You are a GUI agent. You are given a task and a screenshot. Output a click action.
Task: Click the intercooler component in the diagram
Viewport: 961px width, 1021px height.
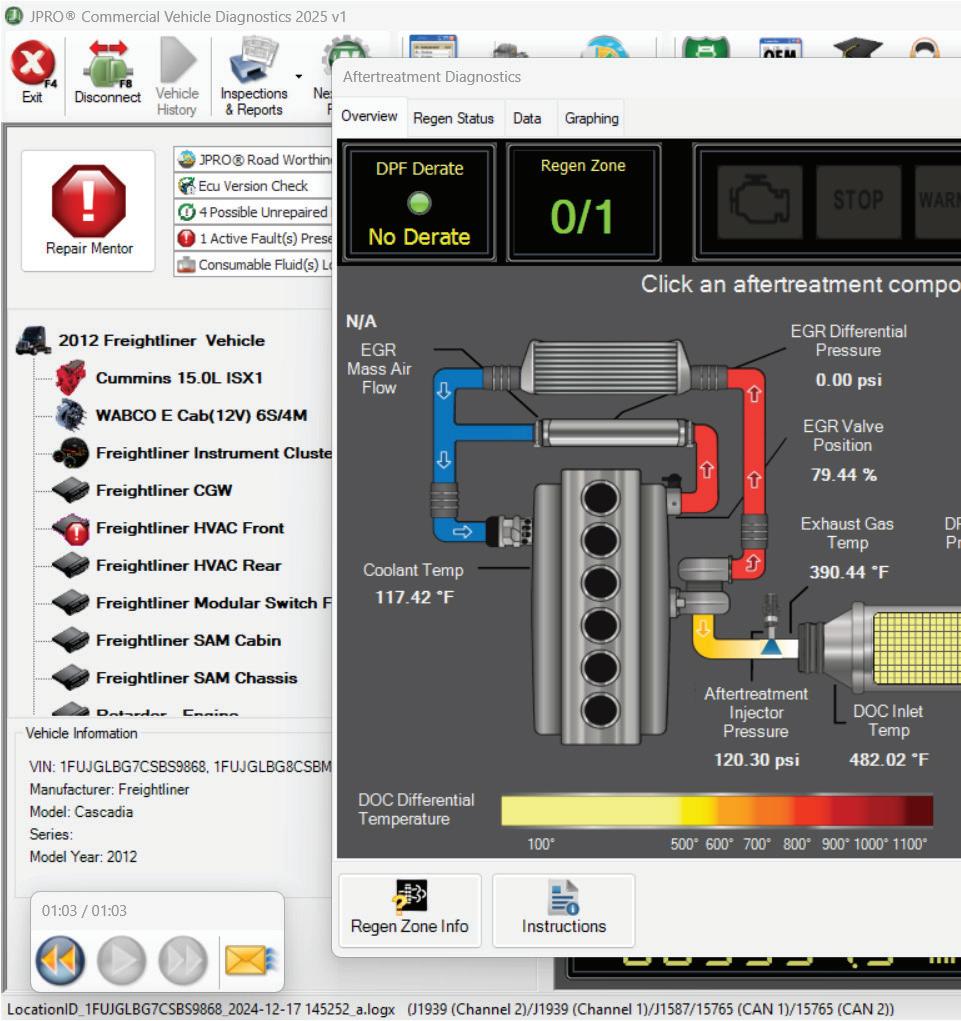(606, 366)
